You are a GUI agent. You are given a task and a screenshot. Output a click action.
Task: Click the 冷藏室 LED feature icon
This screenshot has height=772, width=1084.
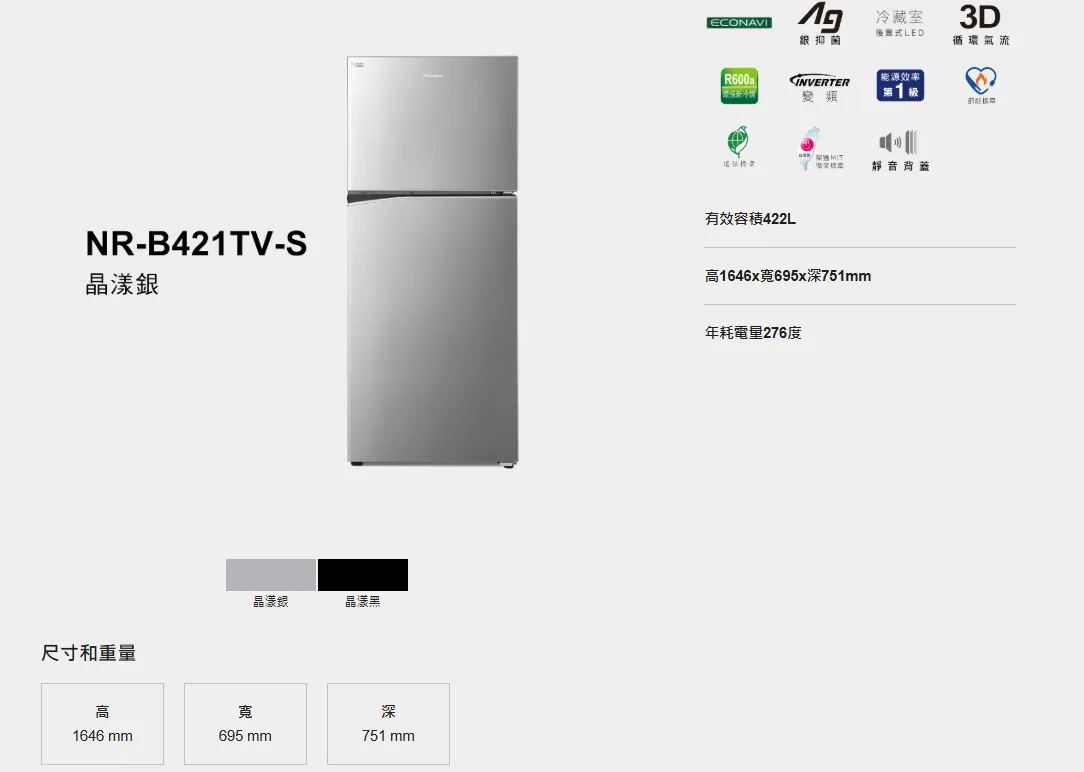coord(899,23)
